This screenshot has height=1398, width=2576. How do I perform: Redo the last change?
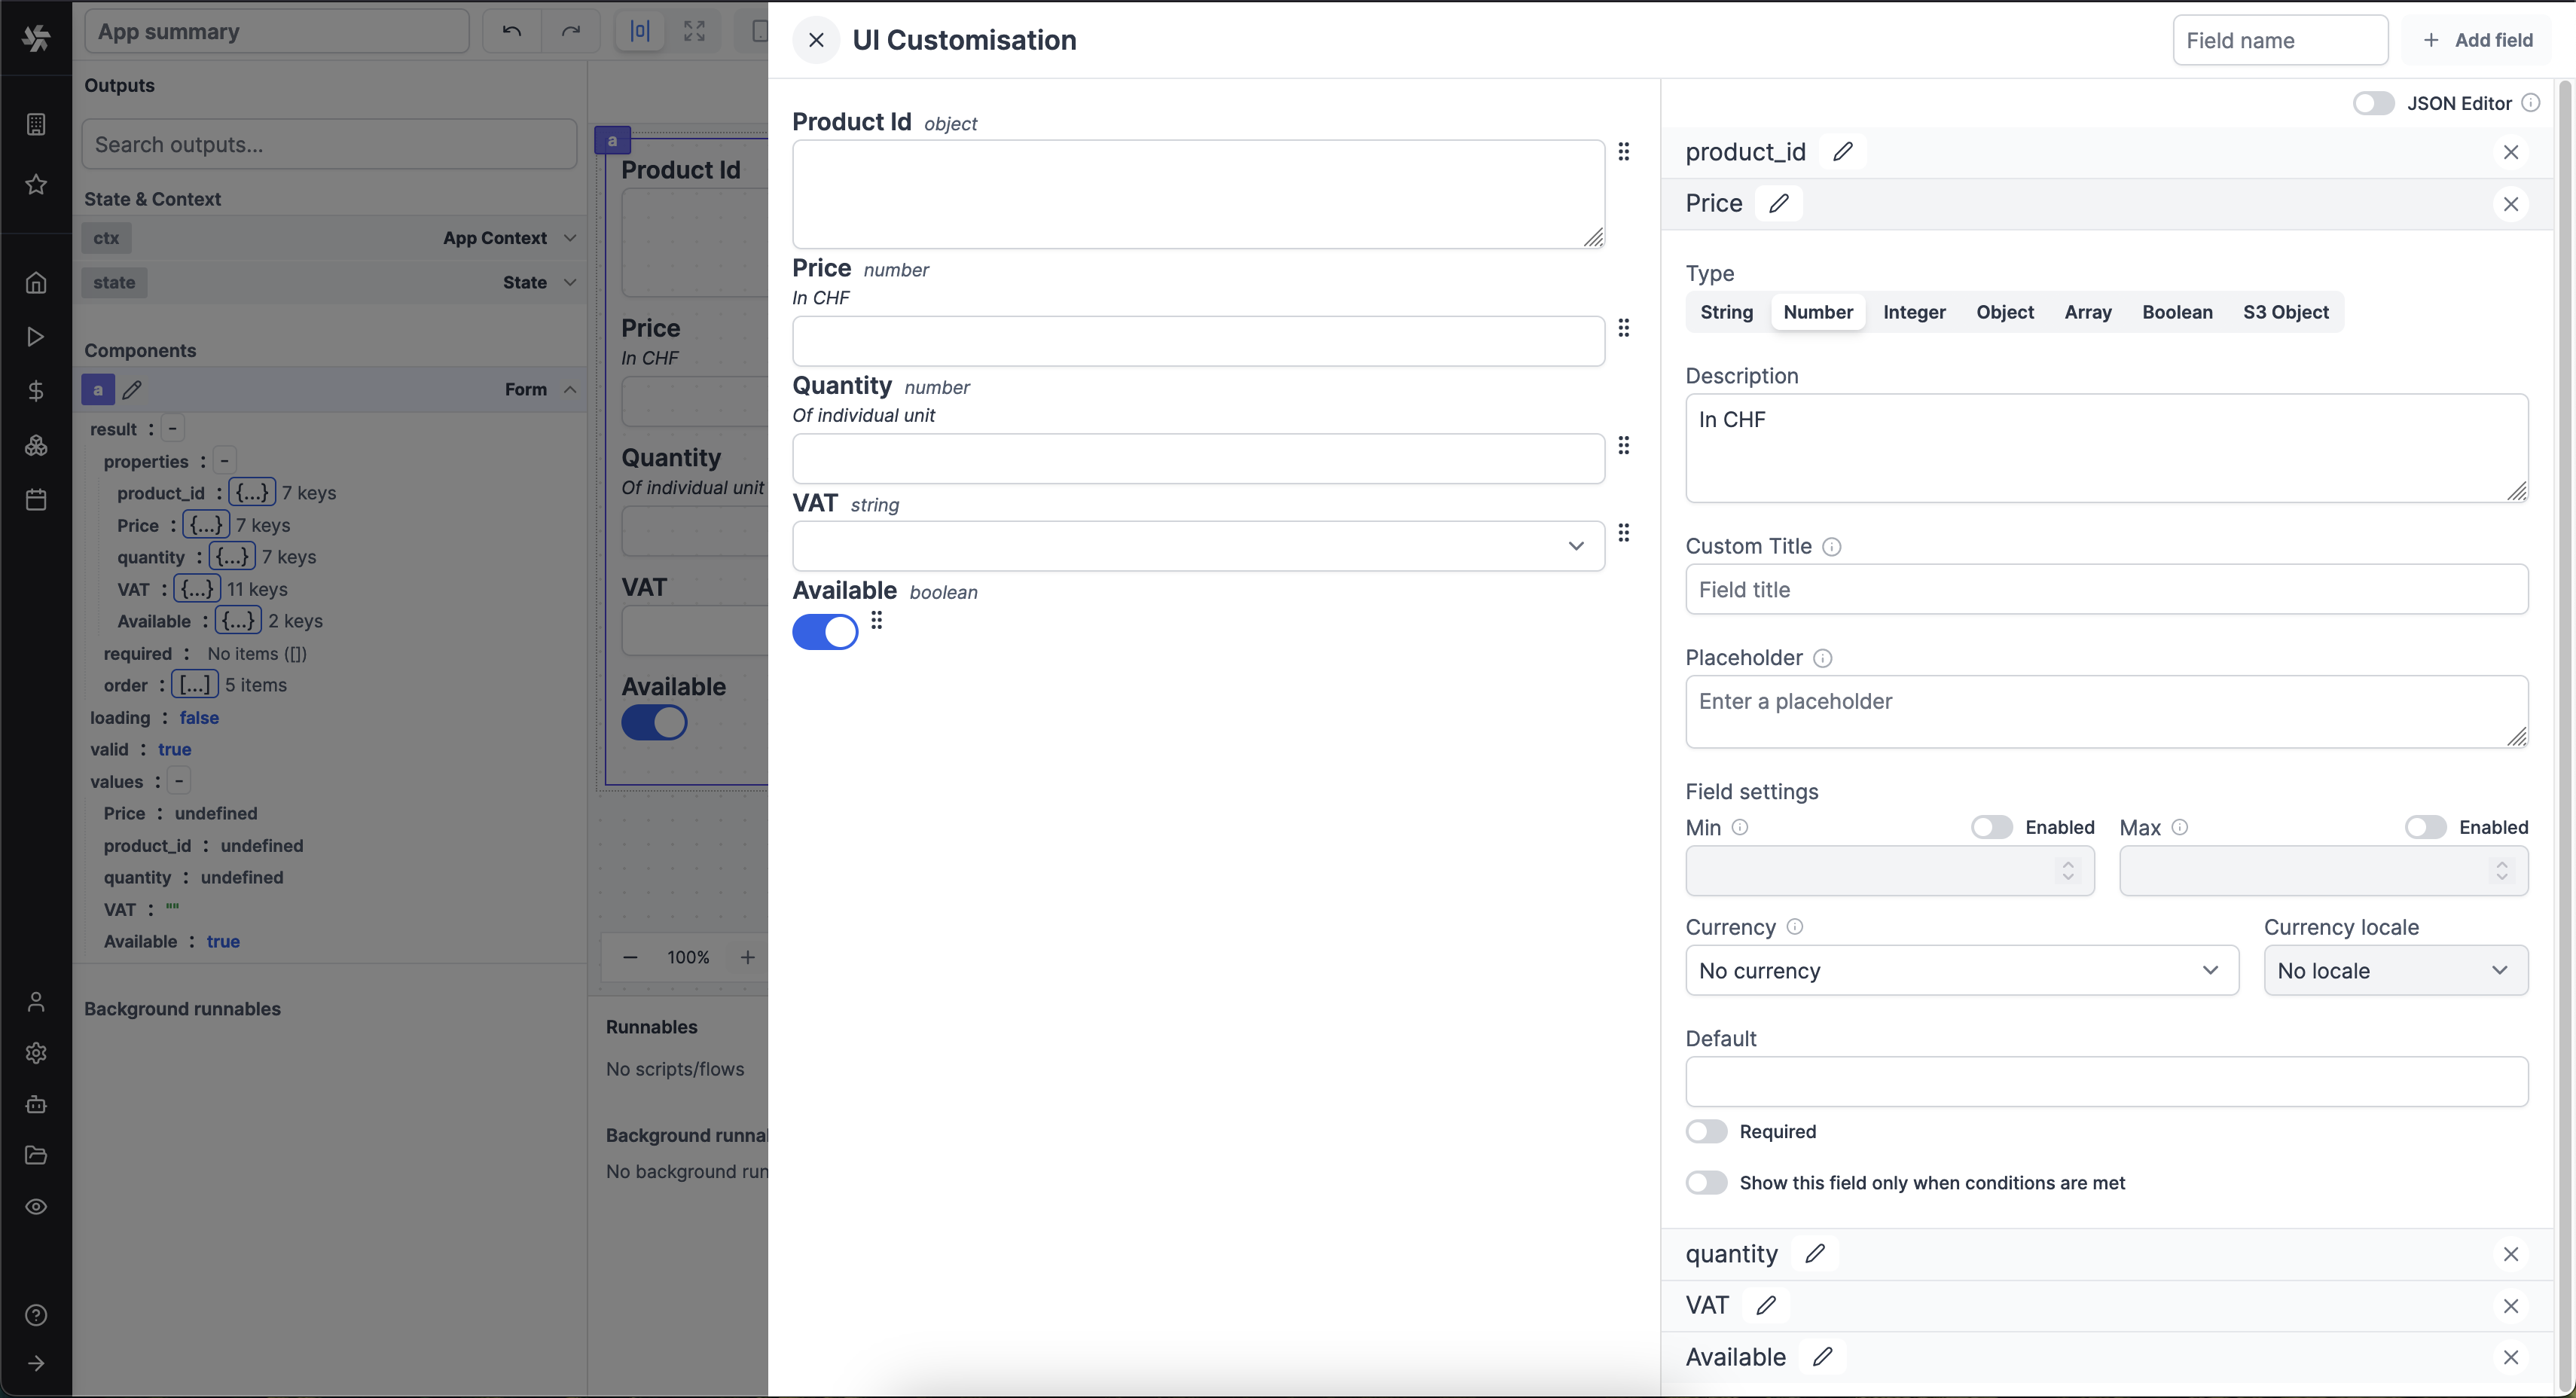(570, 31)
